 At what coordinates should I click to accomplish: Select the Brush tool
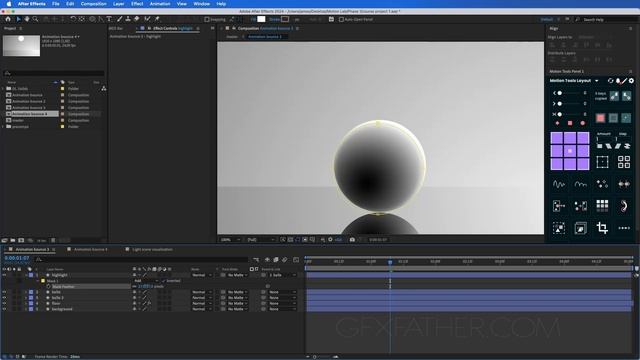point(120,19)
